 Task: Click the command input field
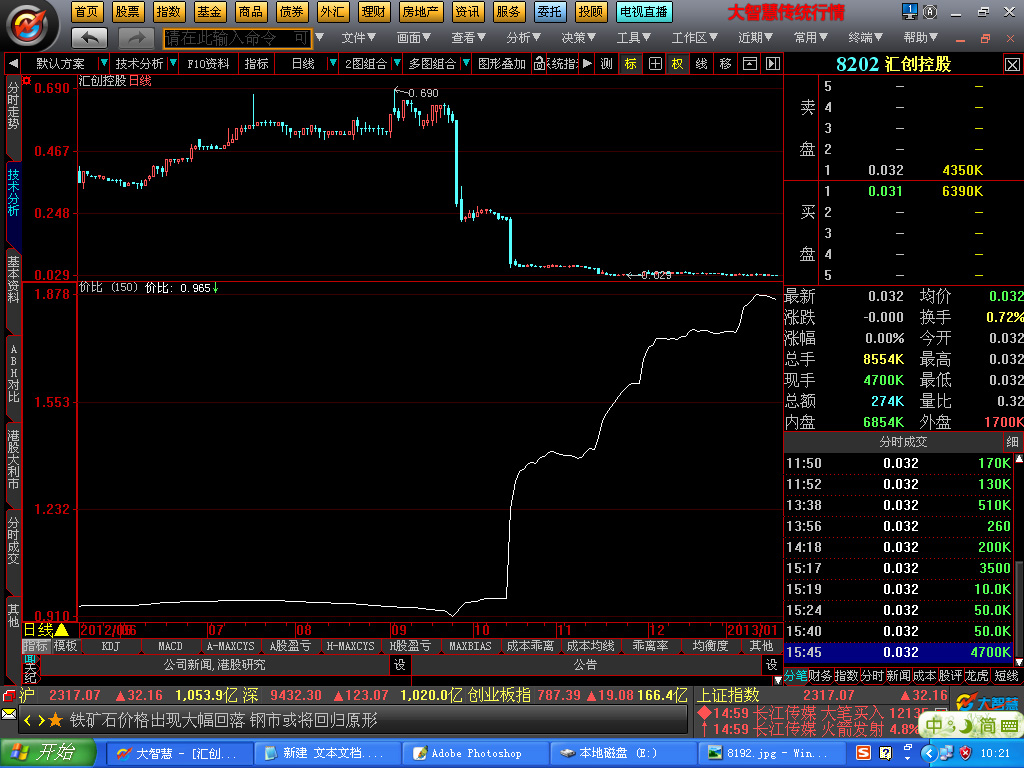click(238, 39)
